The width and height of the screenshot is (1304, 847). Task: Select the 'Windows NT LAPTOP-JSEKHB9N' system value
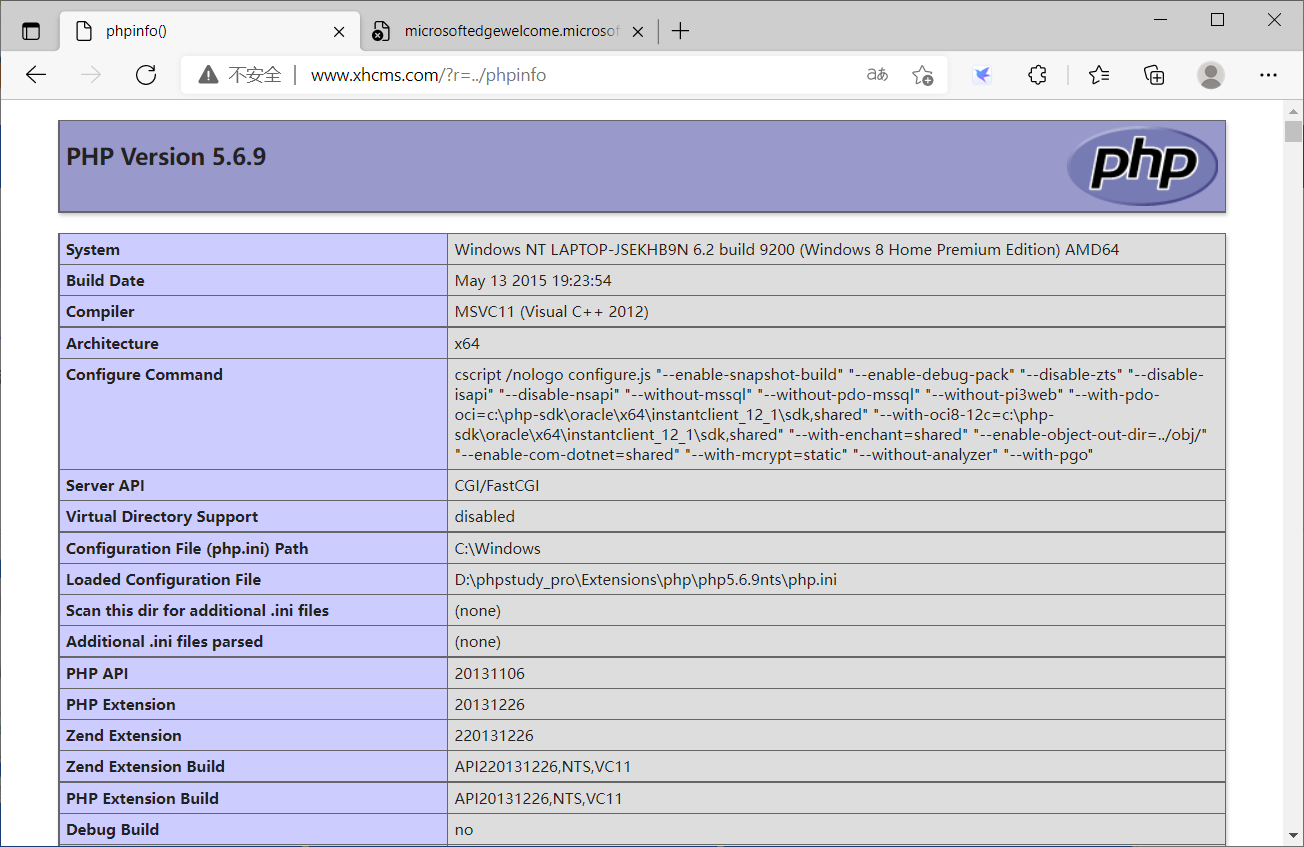787,249
